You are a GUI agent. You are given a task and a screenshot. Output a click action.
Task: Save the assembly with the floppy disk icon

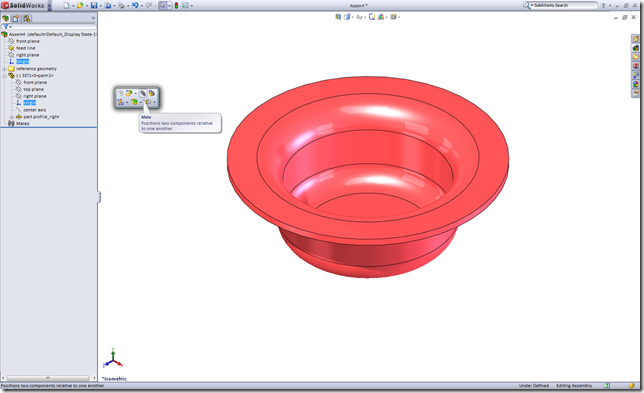pos(94,5)
